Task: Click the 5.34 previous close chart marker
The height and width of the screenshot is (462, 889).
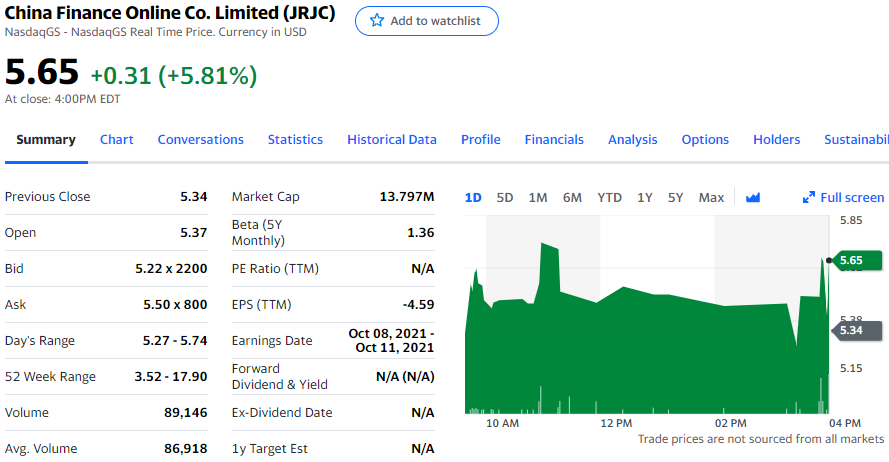Action: point(858,330)
